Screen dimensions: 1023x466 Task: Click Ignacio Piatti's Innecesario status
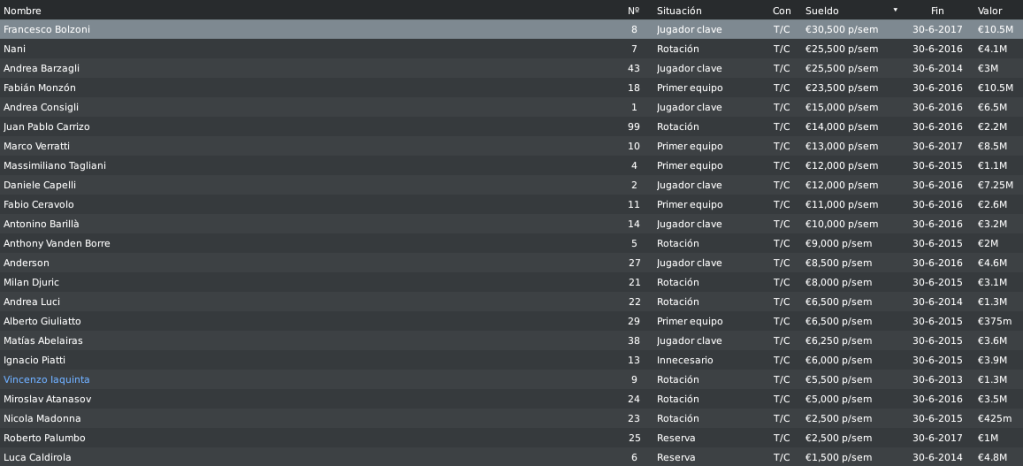tap(685, 360)
